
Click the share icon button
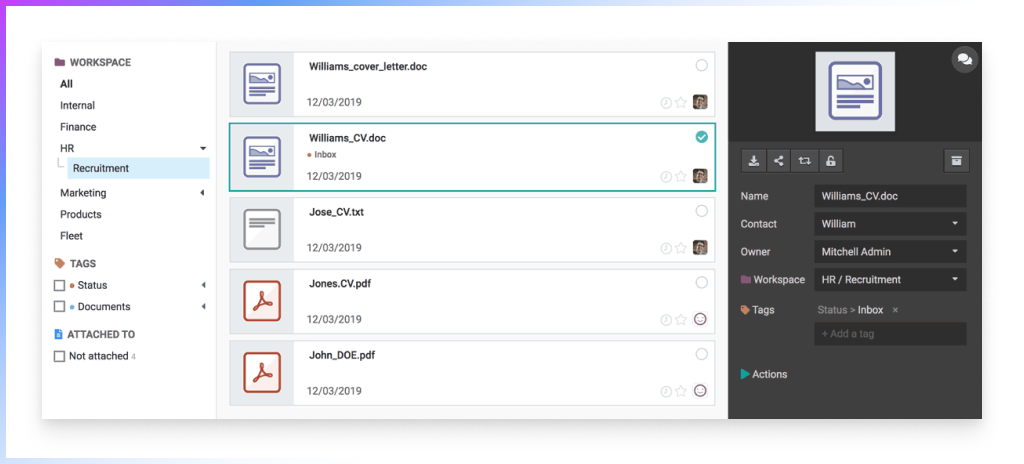[778, 161]
